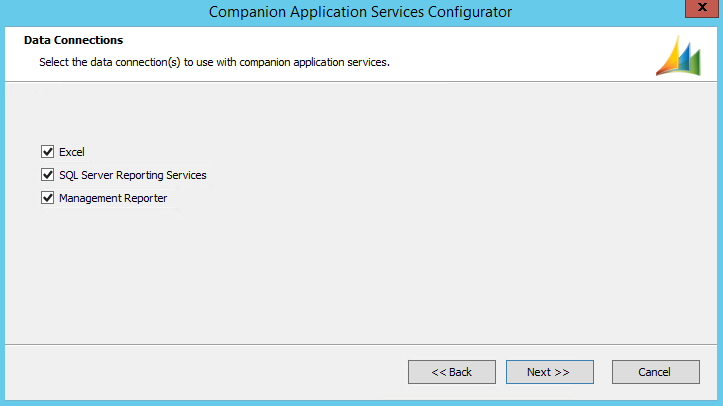This screenshot has height=406, width=723.
Task: Click the separator line above the buttons
Action: [360, 343]
